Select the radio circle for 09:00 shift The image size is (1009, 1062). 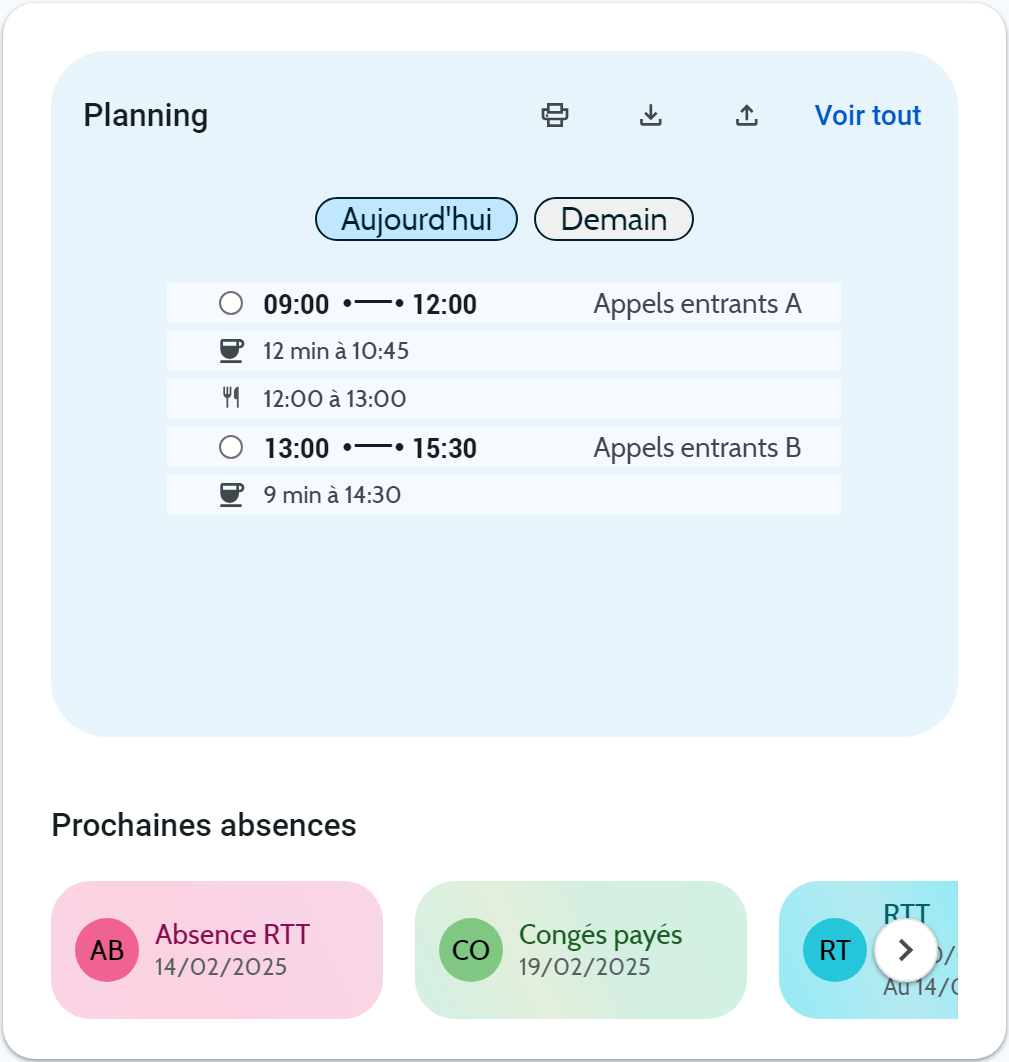click(x=231, y=303)
